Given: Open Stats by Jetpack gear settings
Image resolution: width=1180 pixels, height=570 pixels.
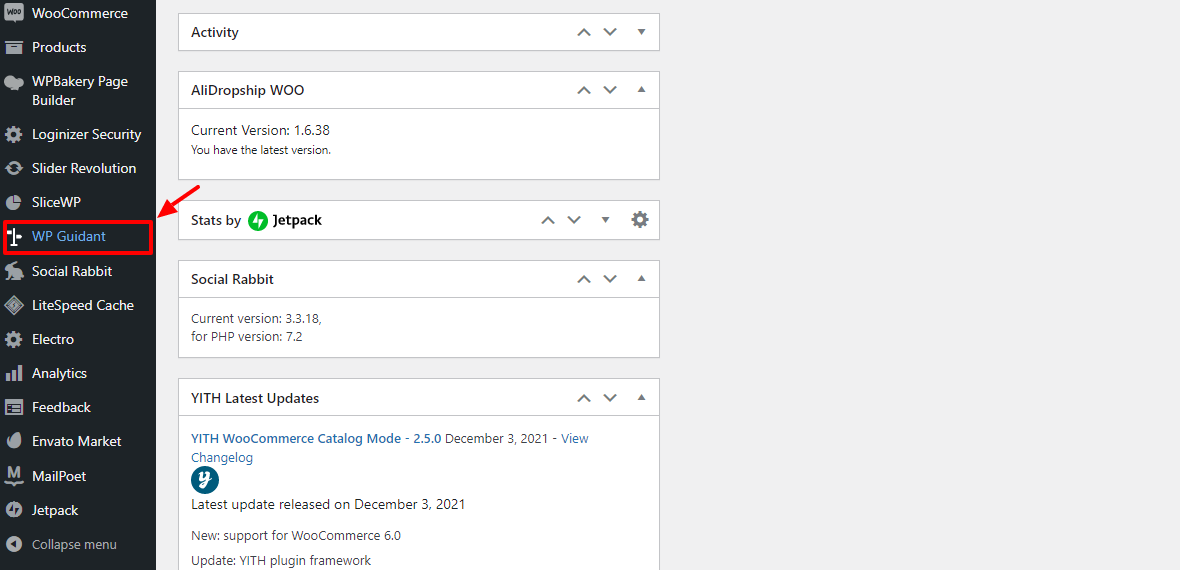Looking at the screenshot, I should [x=640, y=220].
